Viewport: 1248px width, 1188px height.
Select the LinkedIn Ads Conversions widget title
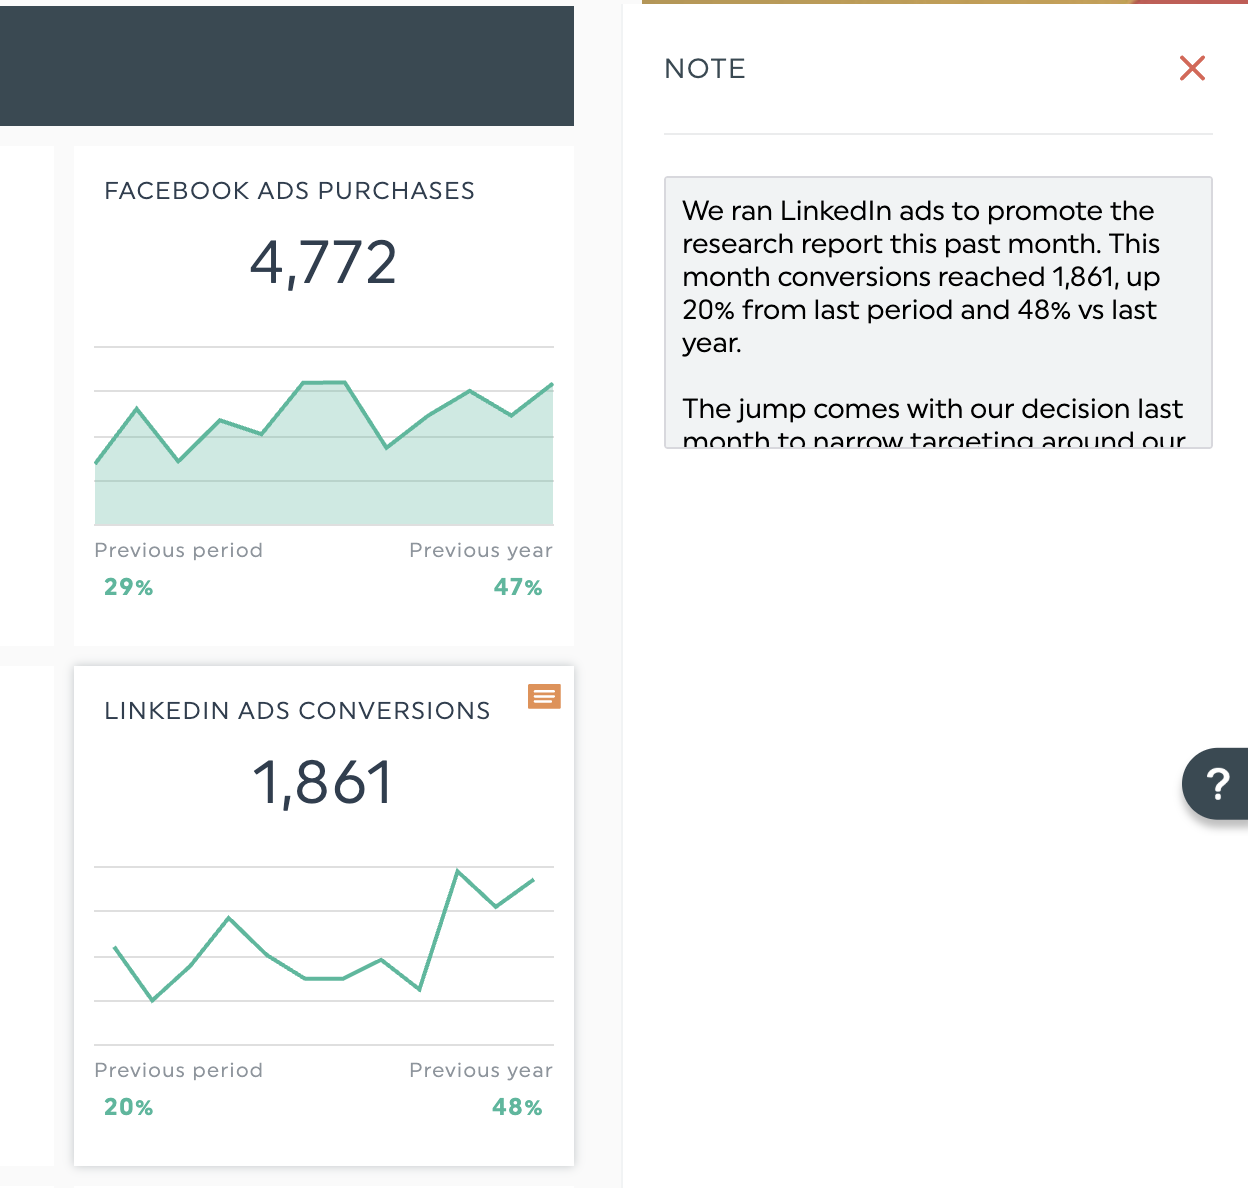297,711
